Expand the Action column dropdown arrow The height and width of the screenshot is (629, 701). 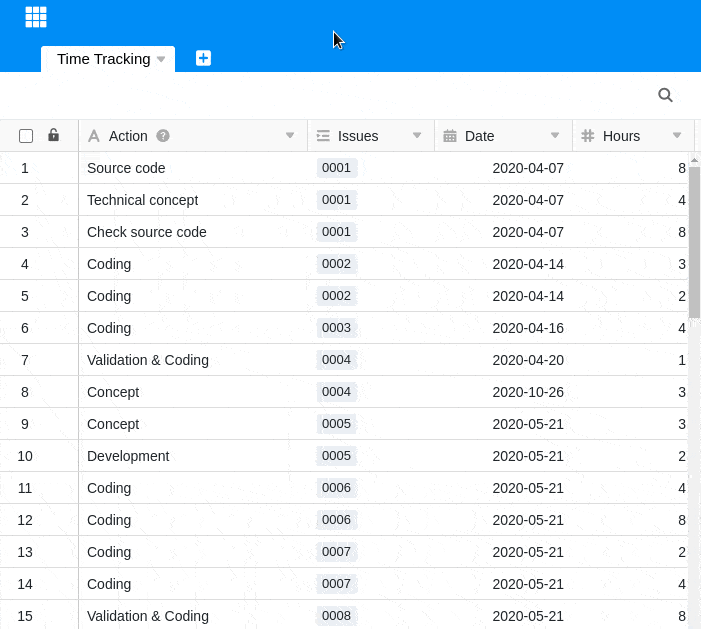coord(290,136)
